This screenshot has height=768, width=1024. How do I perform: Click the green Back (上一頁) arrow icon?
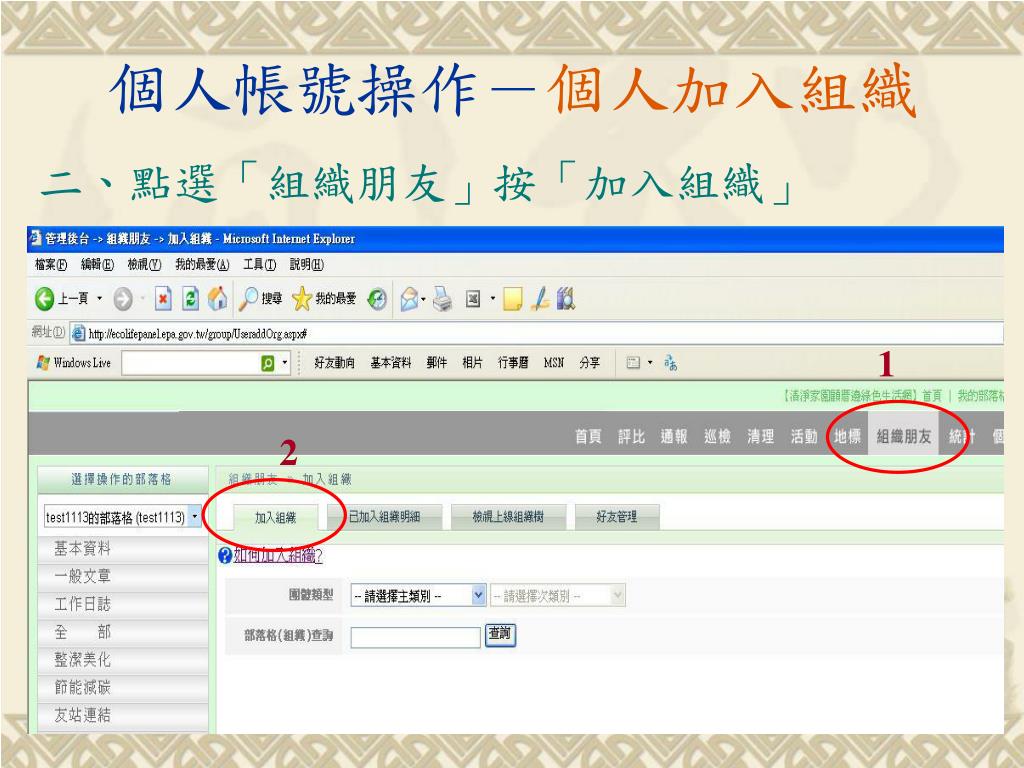point(44,299)
